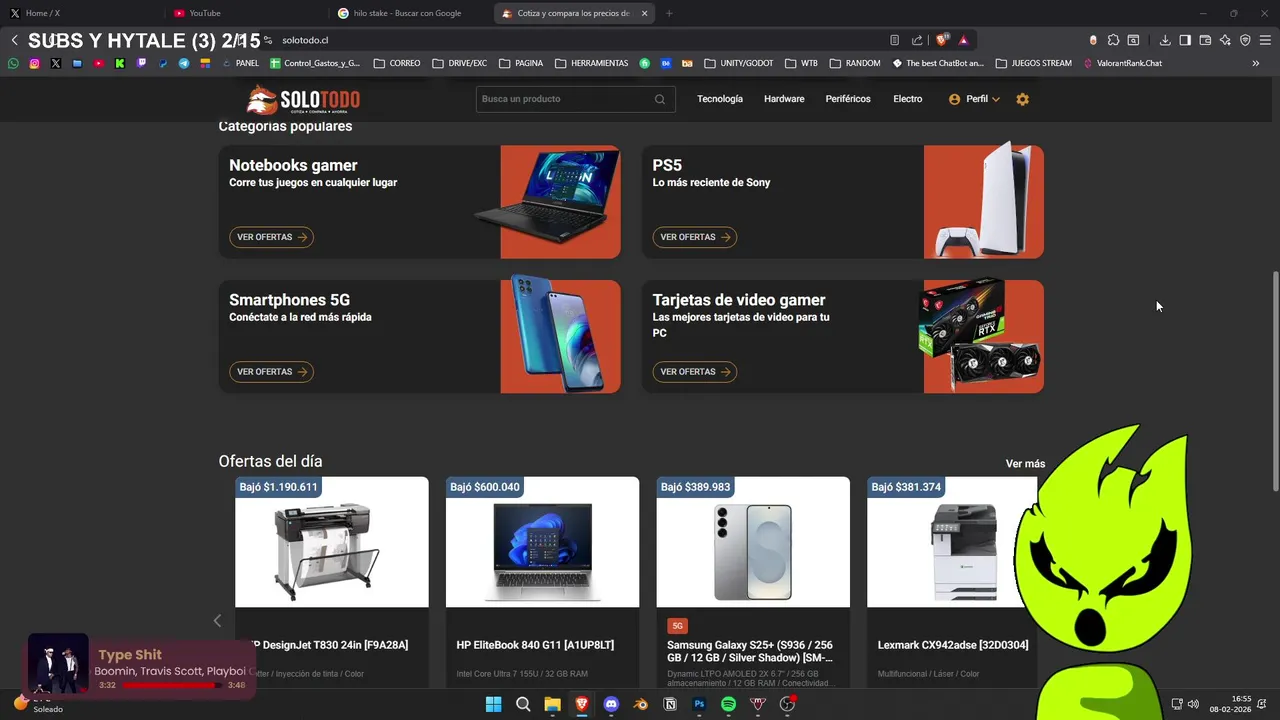Click the search magnifier icon in product search
Screen dimensions: 1280x720
click(660, 99)
